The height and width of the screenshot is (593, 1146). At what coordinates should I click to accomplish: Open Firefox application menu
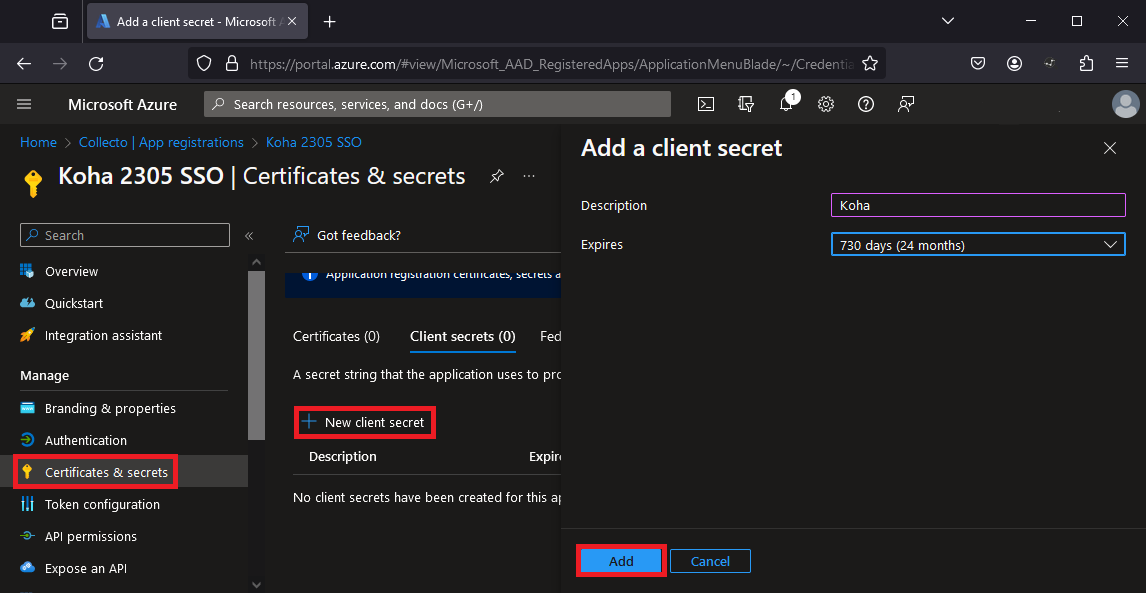pos(1123,64)
